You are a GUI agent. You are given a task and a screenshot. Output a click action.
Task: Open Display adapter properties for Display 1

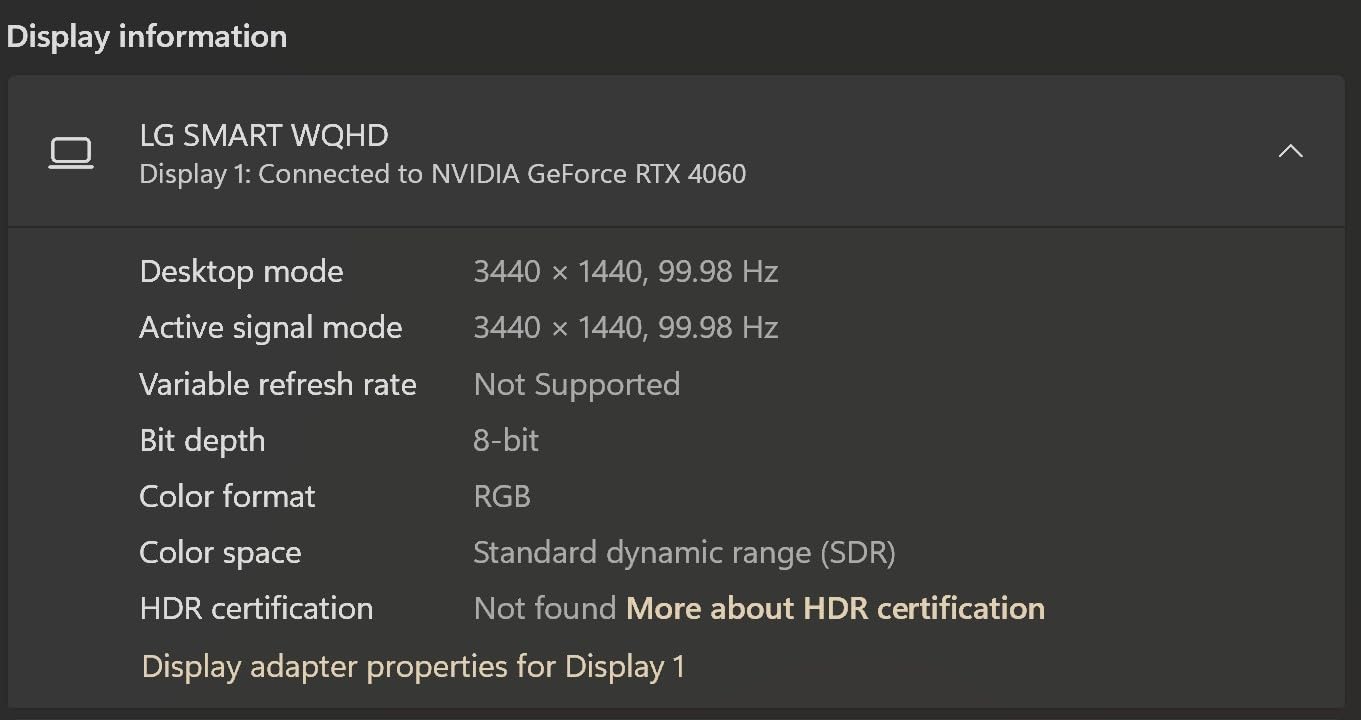click(413, 666)
